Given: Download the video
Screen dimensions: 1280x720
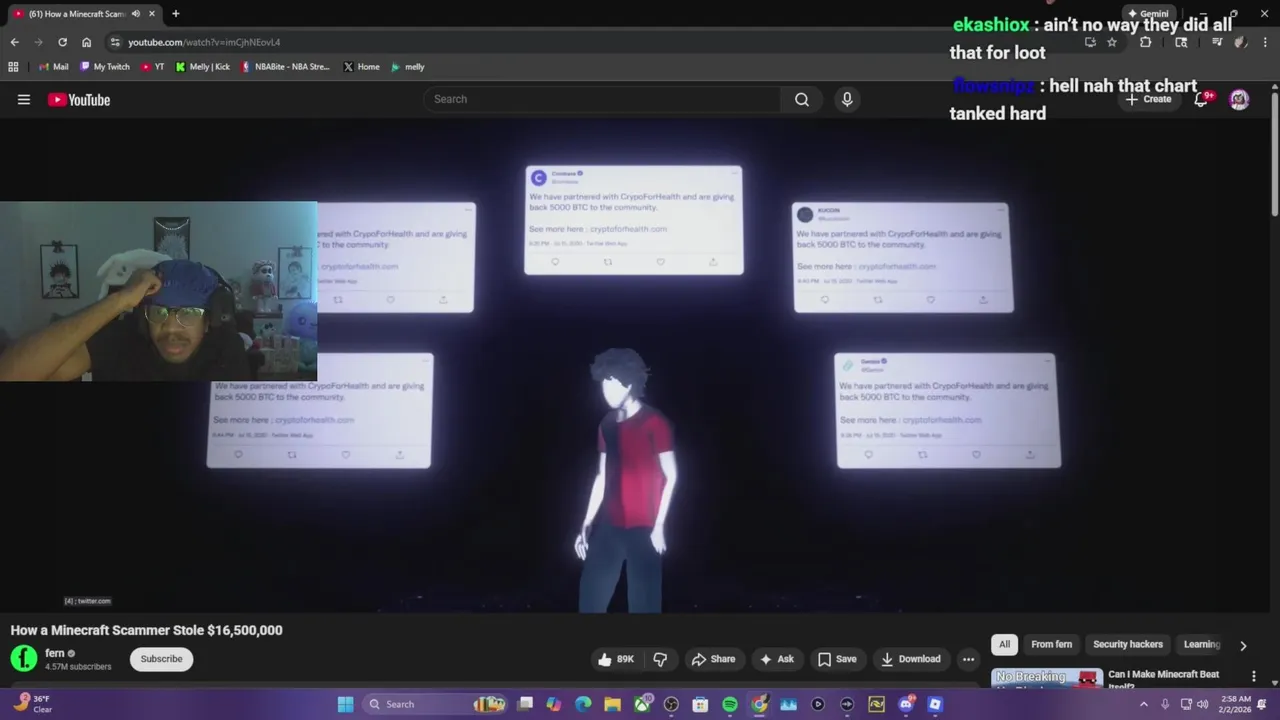Looking at the screenshot, I should [x=910, y=659].
